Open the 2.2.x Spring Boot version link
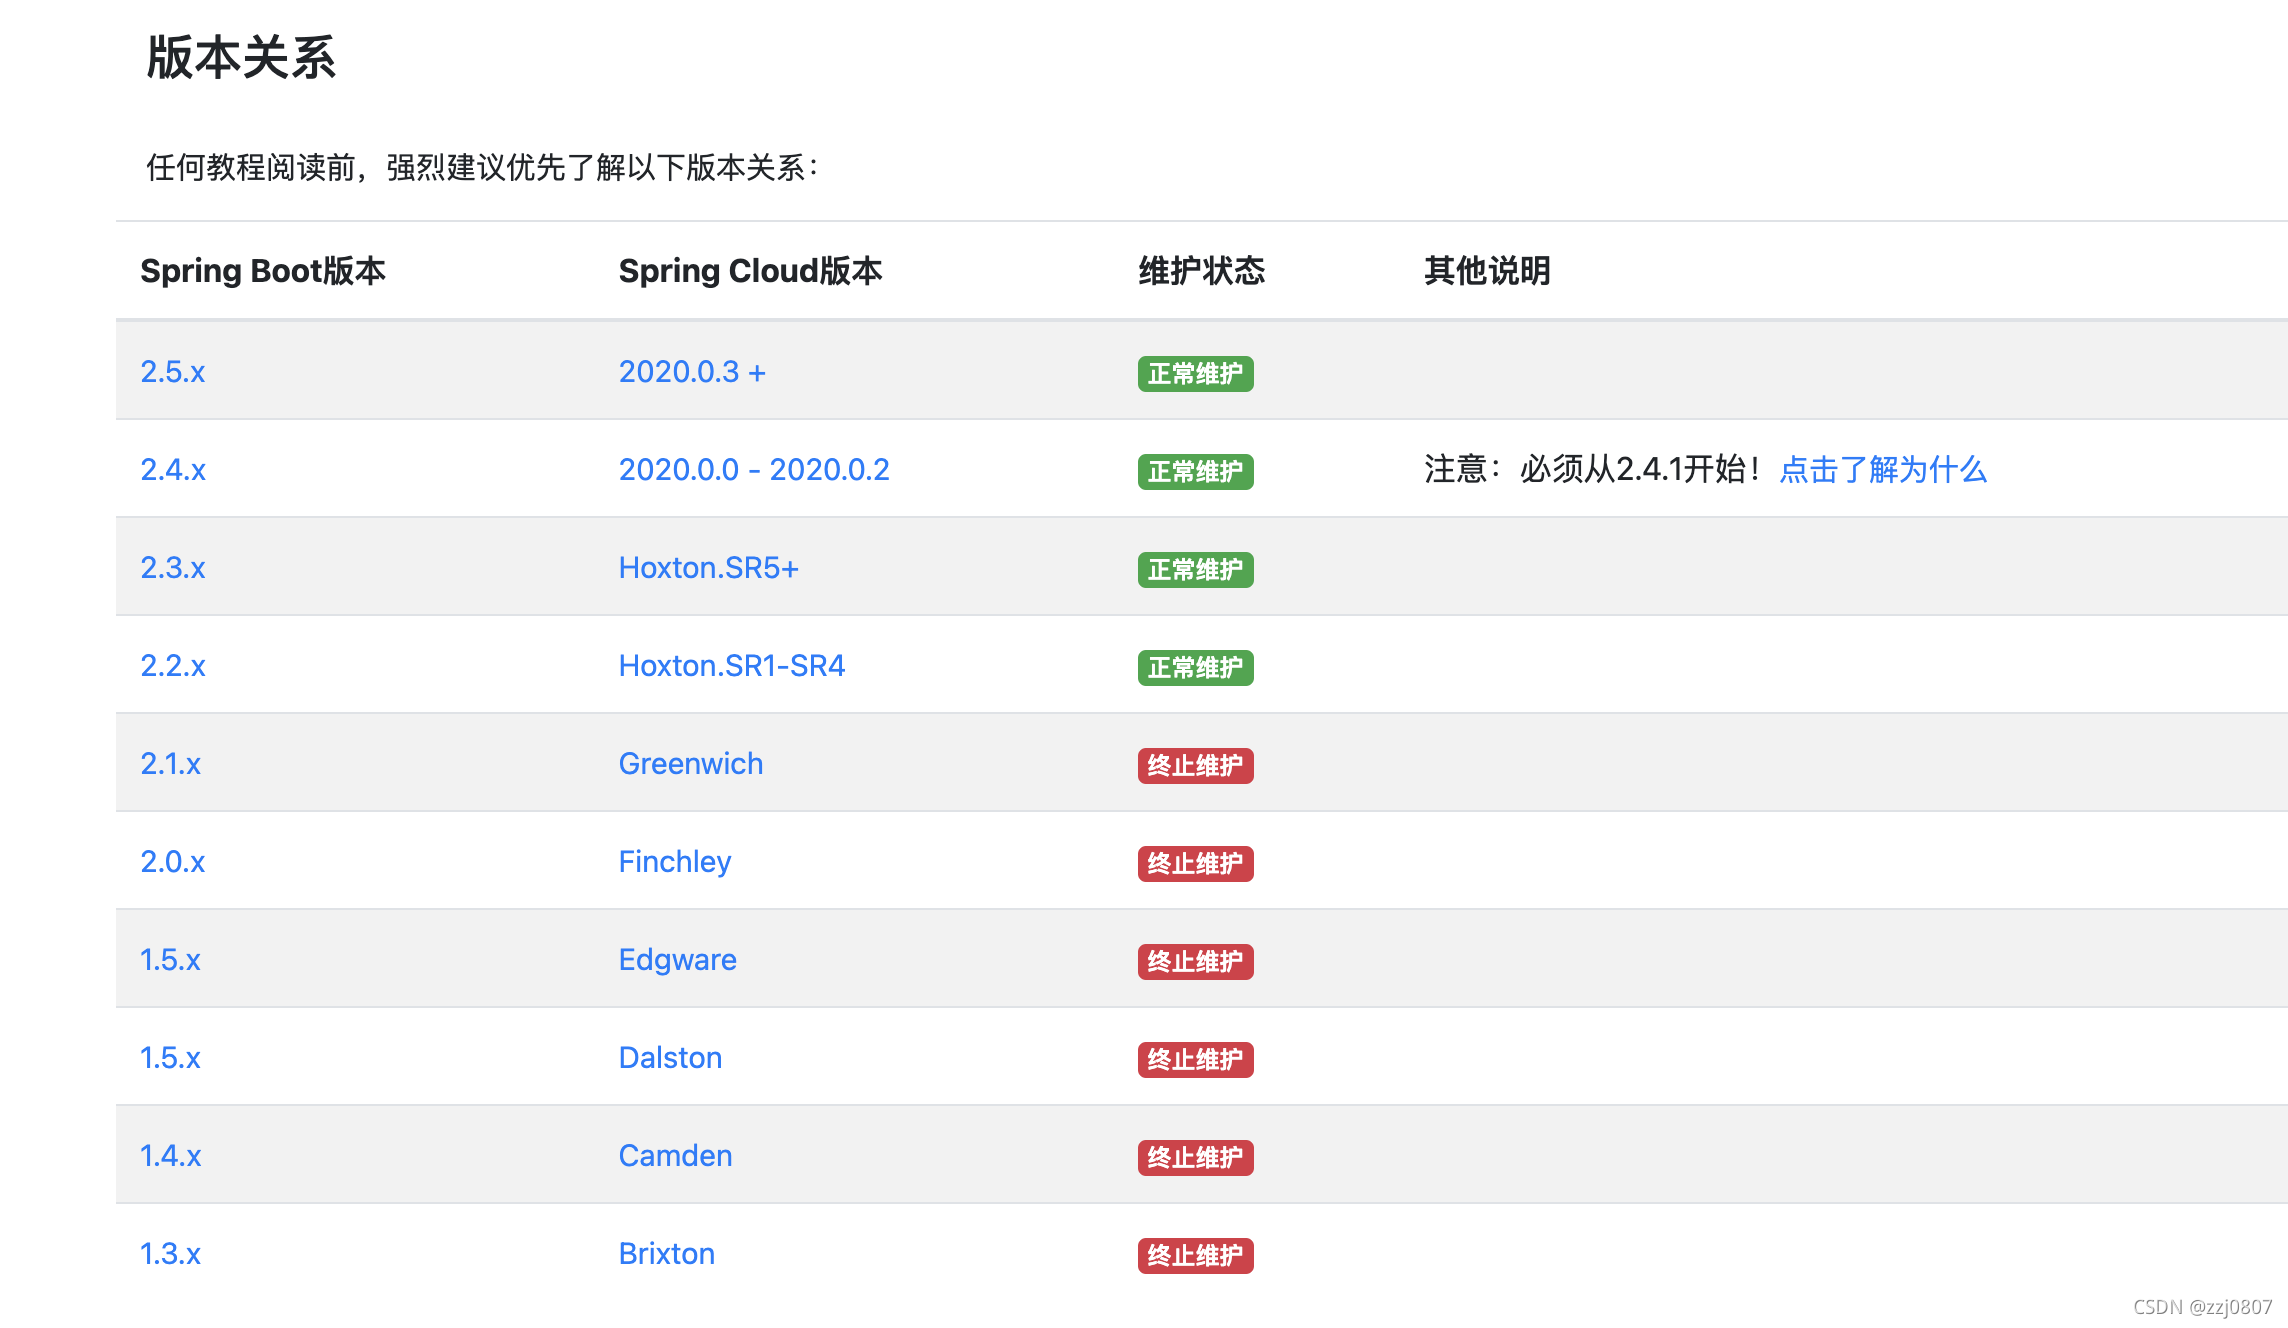 coord(172,666)
